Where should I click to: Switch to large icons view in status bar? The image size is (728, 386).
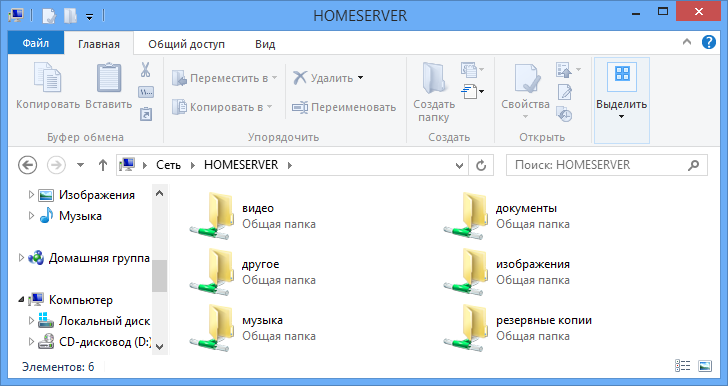705,366
